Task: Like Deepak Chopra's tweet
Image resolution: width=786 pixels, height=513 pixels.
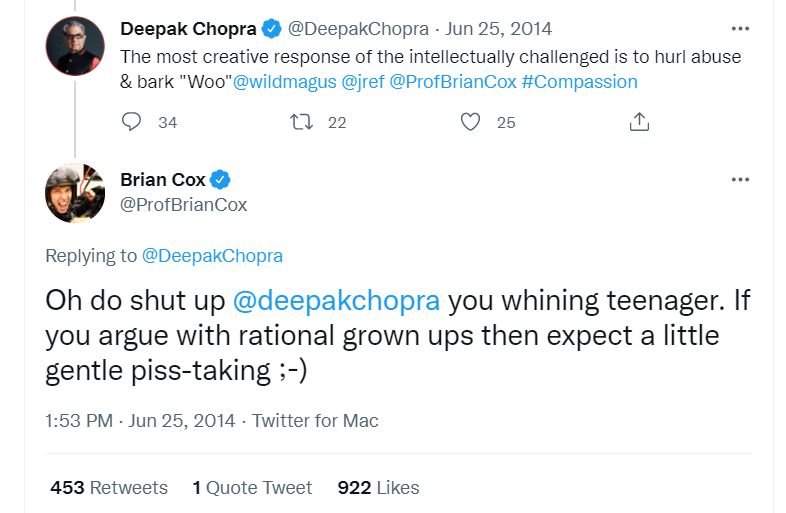Action: [x=471, y=122]
